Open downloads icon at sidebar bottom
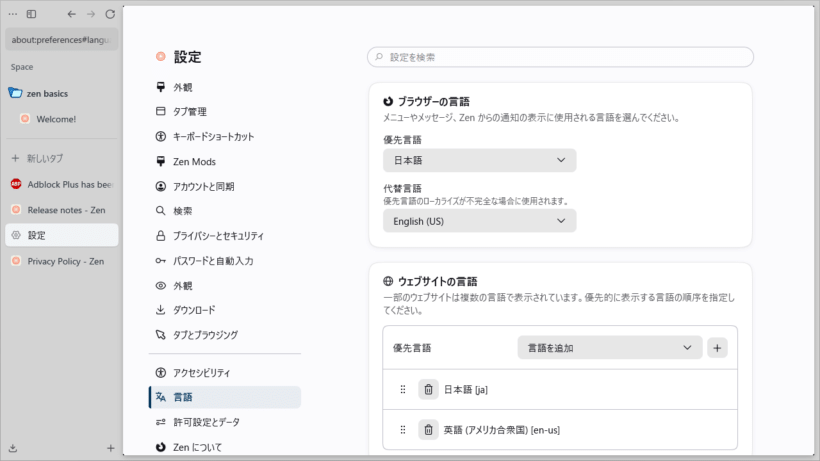Image resolution: width=820 pixels, height=461 pixels. pos(13,448)
